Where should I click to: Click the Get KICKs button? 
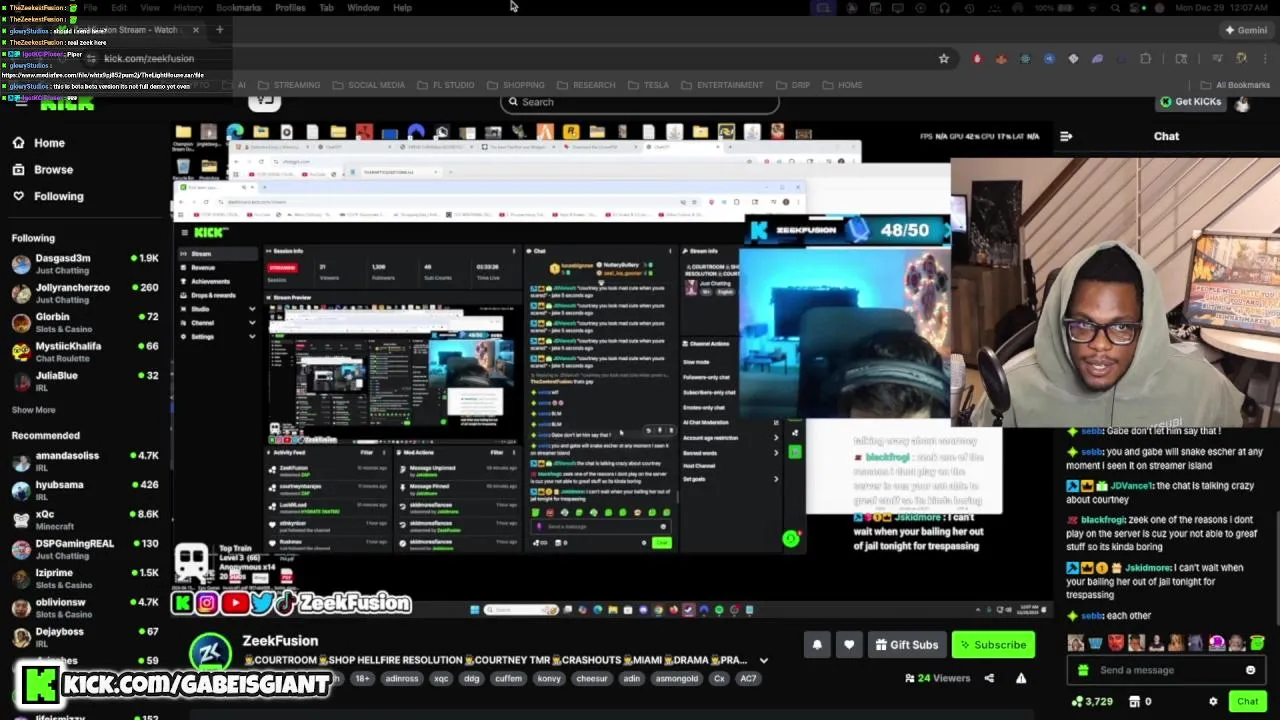[1191, 102]
